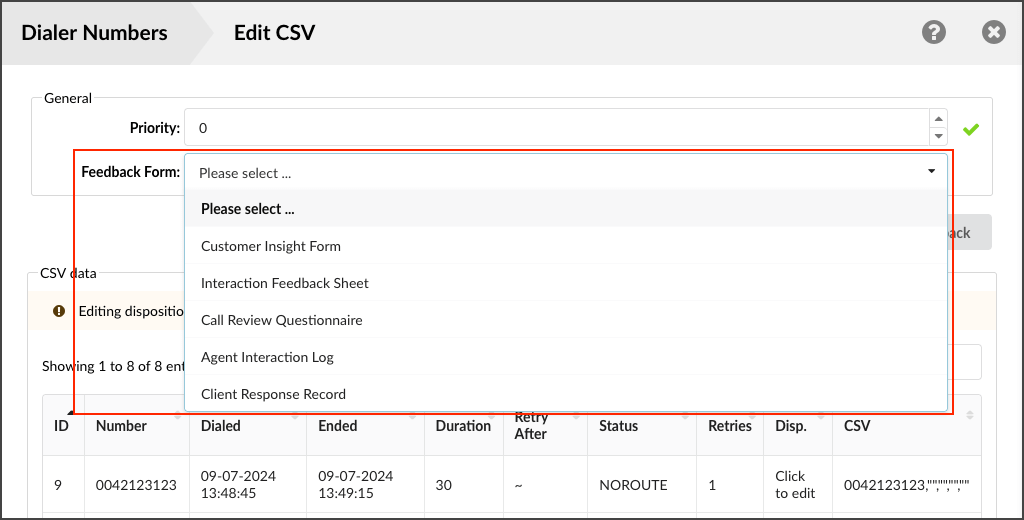Choose Interaction Feedback Sheet option

[566, 283]
